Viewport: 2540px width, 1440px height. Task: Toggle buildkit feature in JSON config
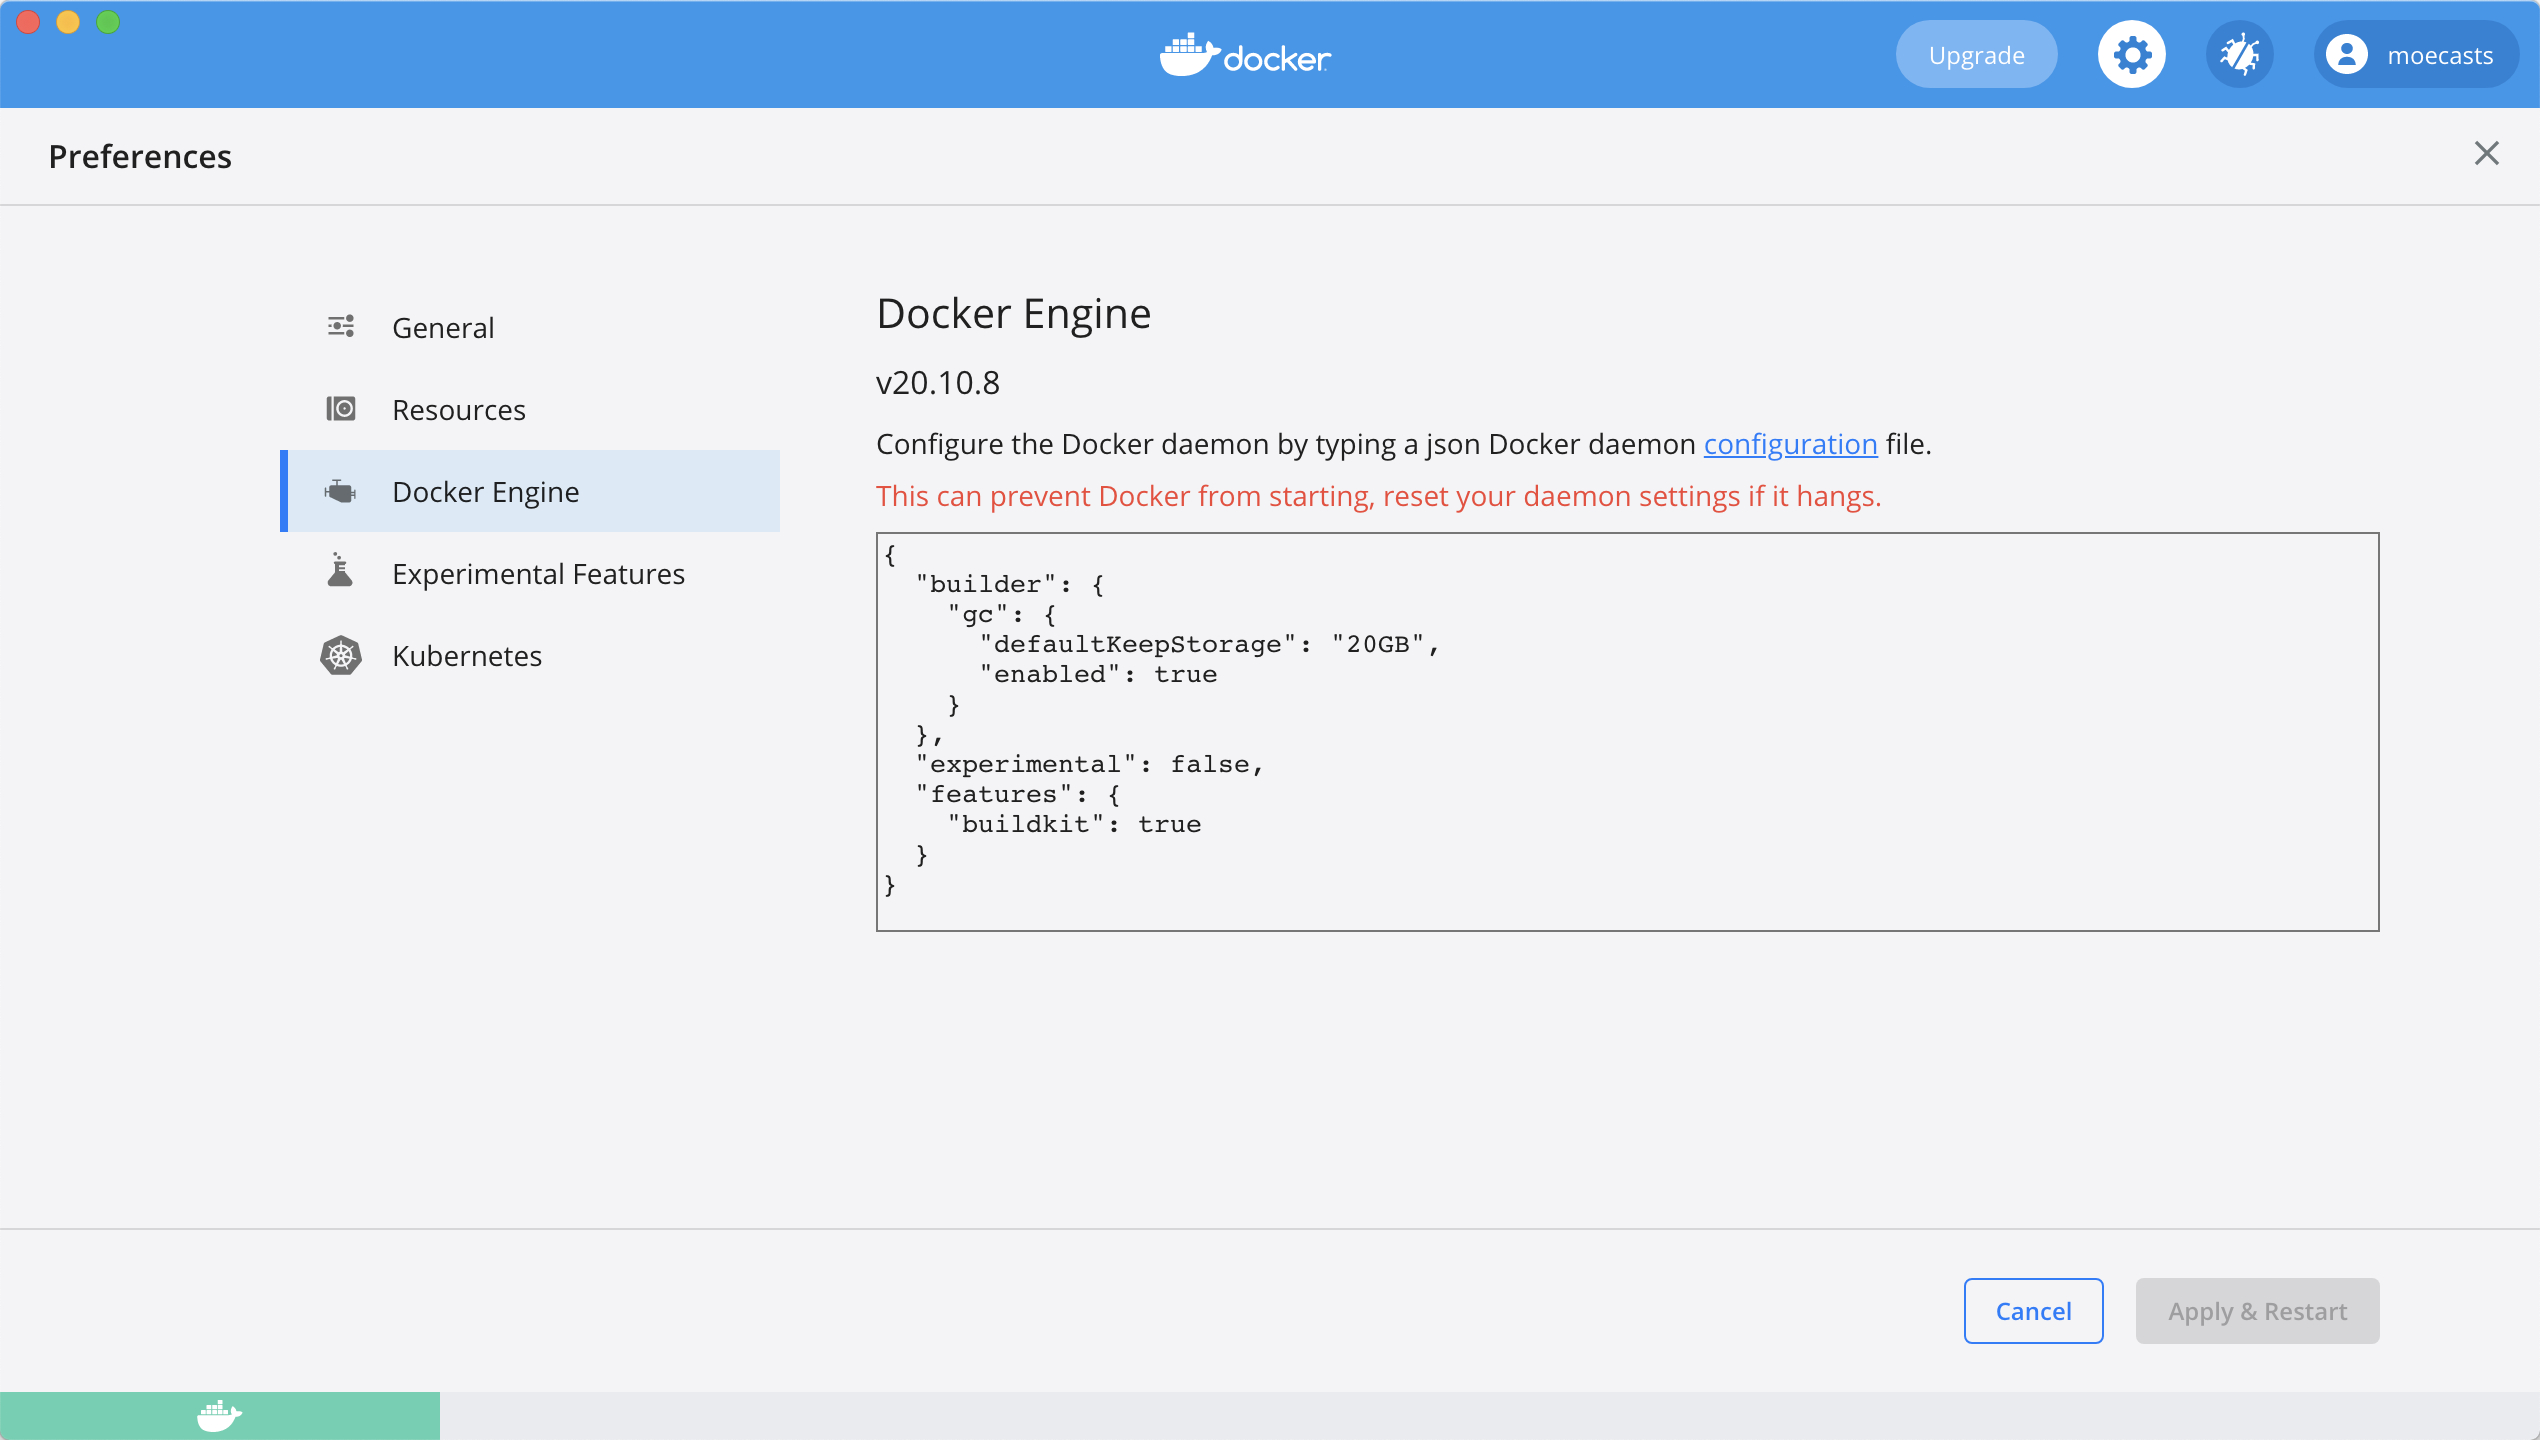[1167, 824]
